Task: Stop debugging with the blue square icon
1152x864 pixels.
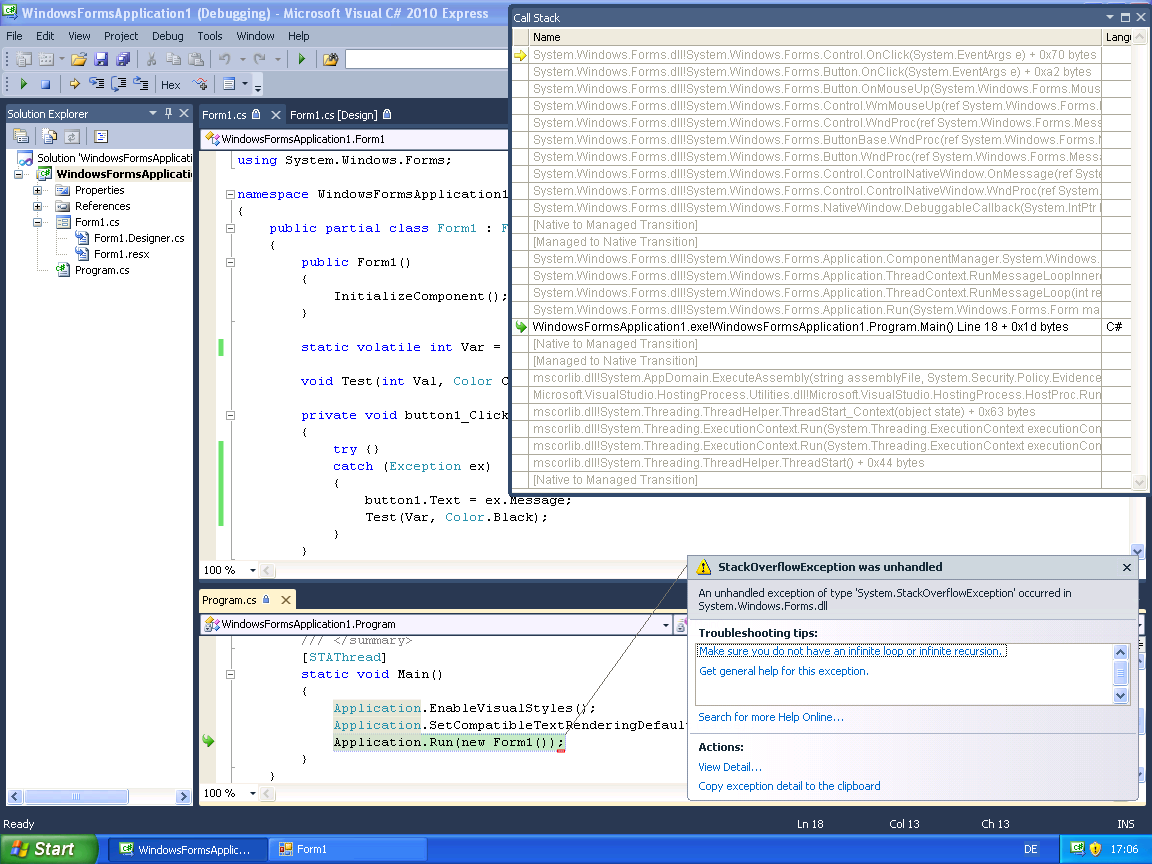Action: [46, 84]
